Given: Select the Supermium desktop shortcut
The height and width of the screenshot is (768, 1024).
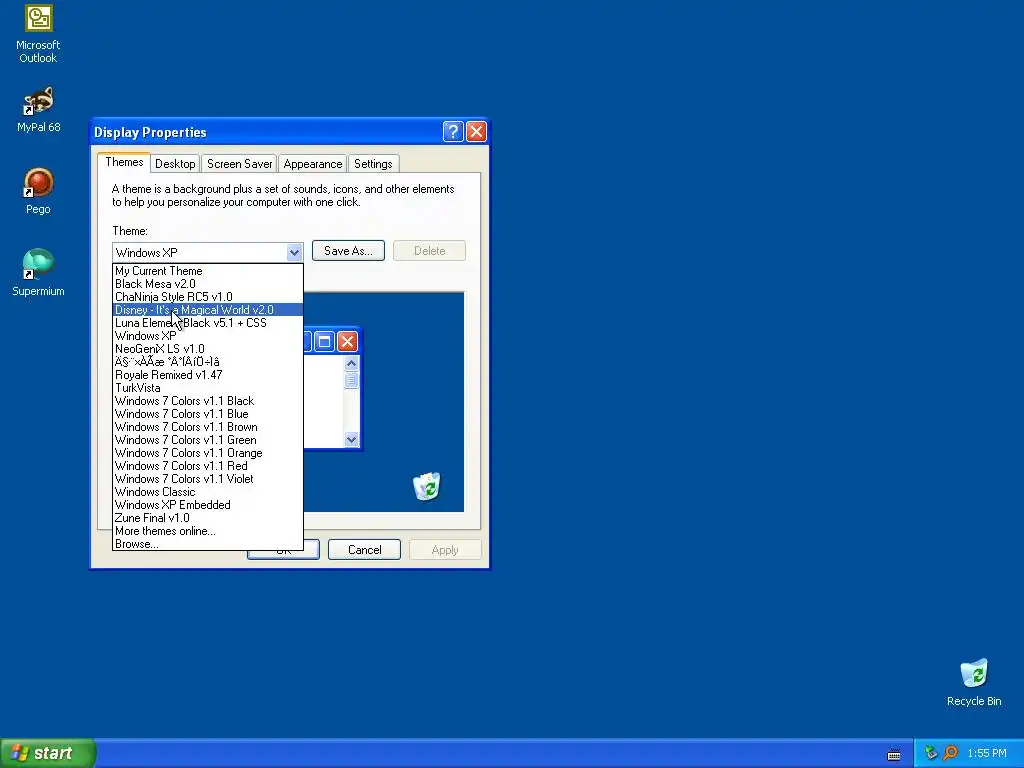Looking at the screenshot, I should click(38, 273).
